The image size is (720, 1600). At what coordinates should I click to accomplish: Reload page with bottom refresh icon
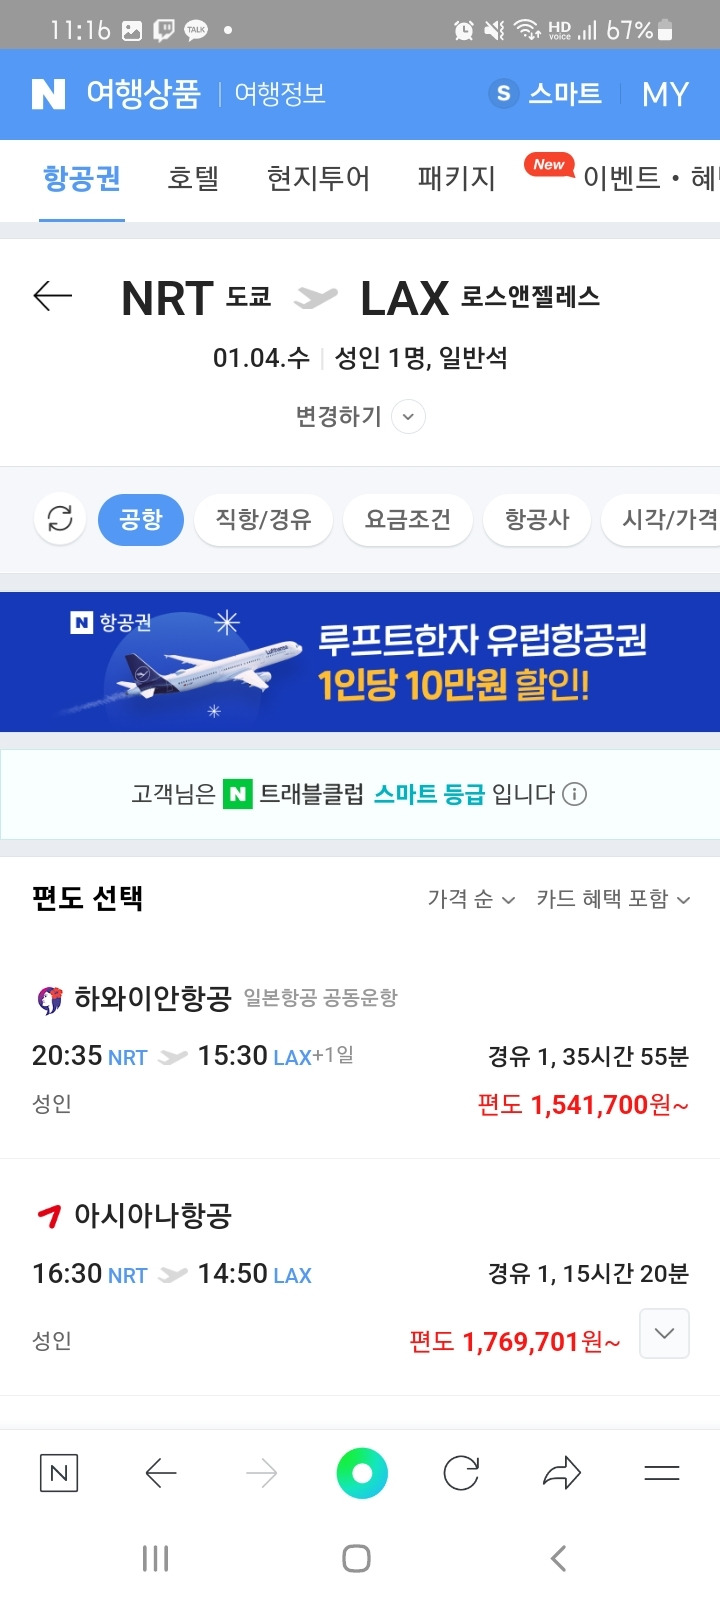(x=461, y=1473)
